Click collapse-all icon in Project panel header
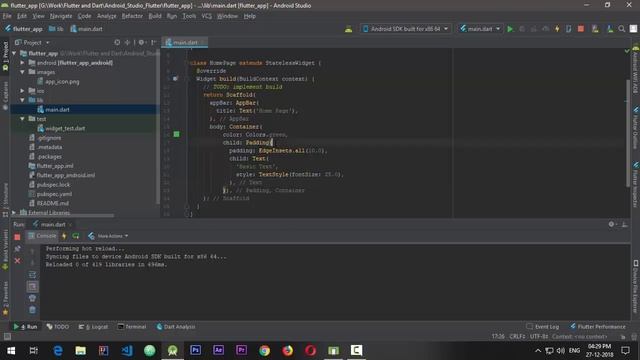Image resolution: width=640 pixels, height=360 pixels. pos(127,42)
